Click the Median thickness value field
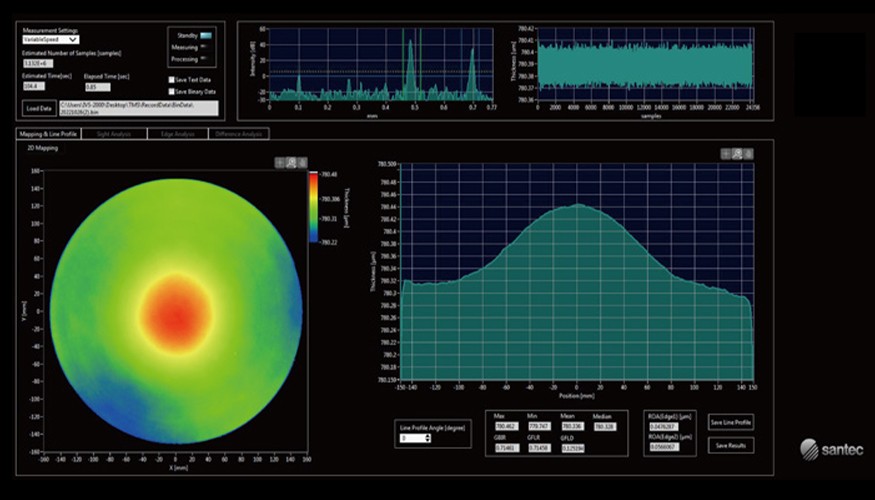The image size is (875, 500). coord(605,426)
